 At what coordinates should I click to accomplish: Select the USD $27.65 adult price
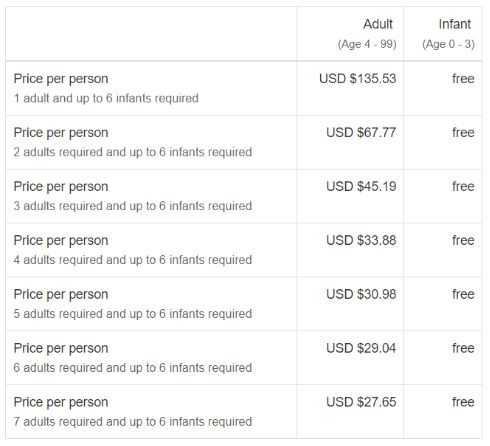[361, 402]
